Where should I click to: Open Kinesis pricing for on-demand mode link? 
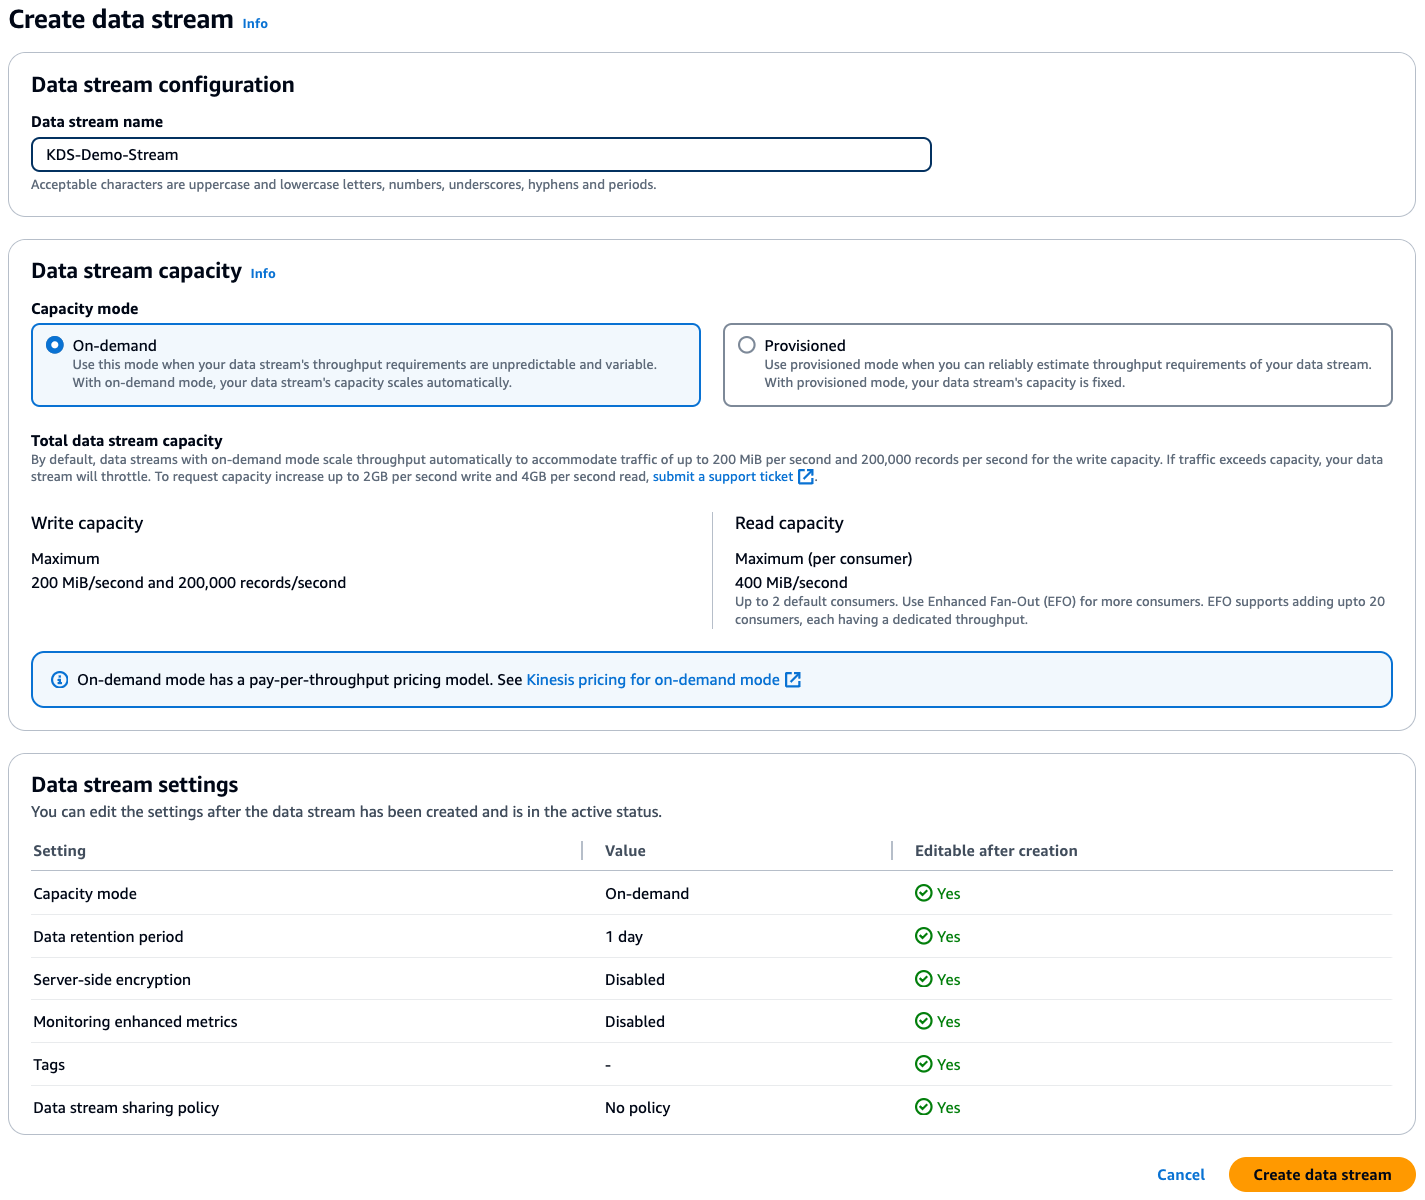(x=653, y=680)
